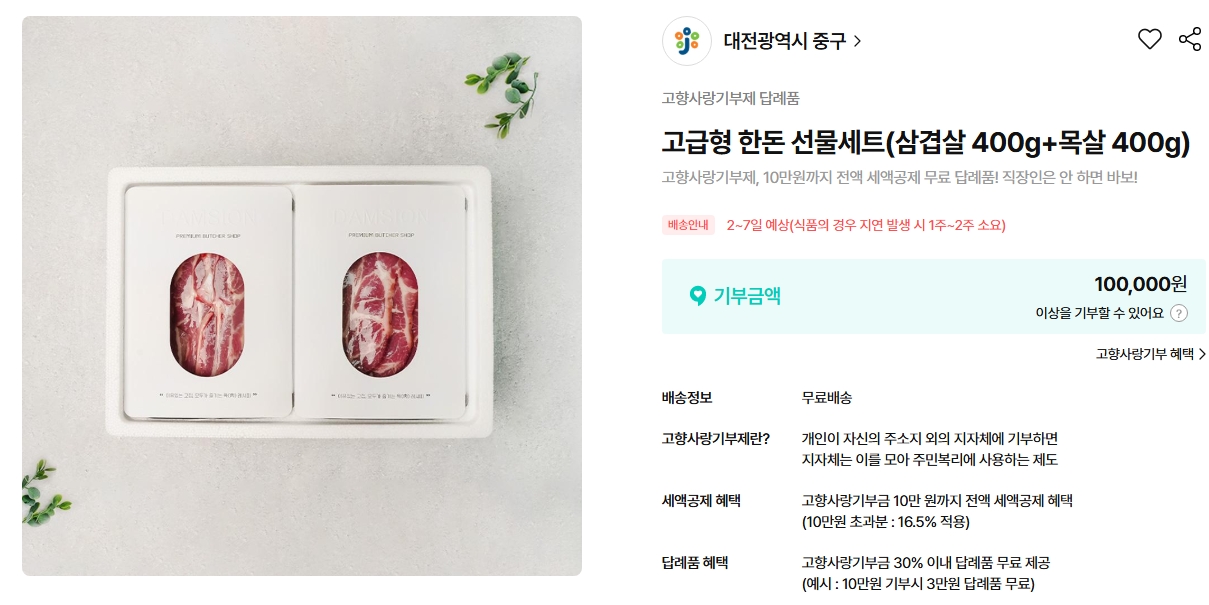This screenshot has width=1209, height=605.
Task: Click the question mark help icon
Action: coord(1179,313)
